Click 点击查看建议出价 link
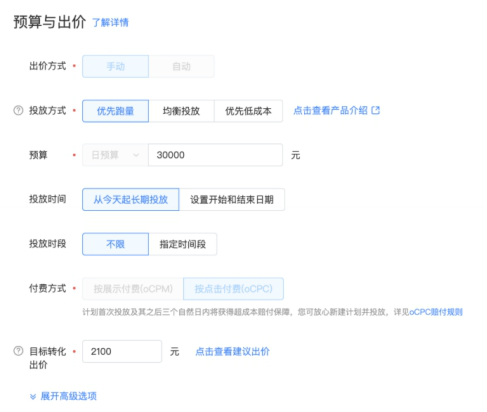Viewport: 487px width, 412px height. coord(232,351)
